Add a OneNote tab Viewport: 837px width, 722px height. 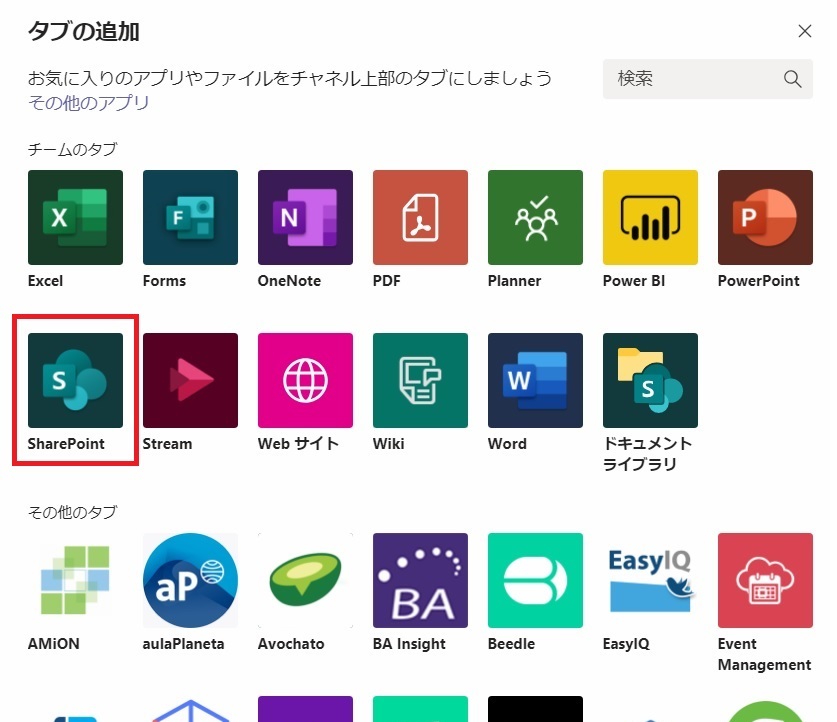click(305, 217)
